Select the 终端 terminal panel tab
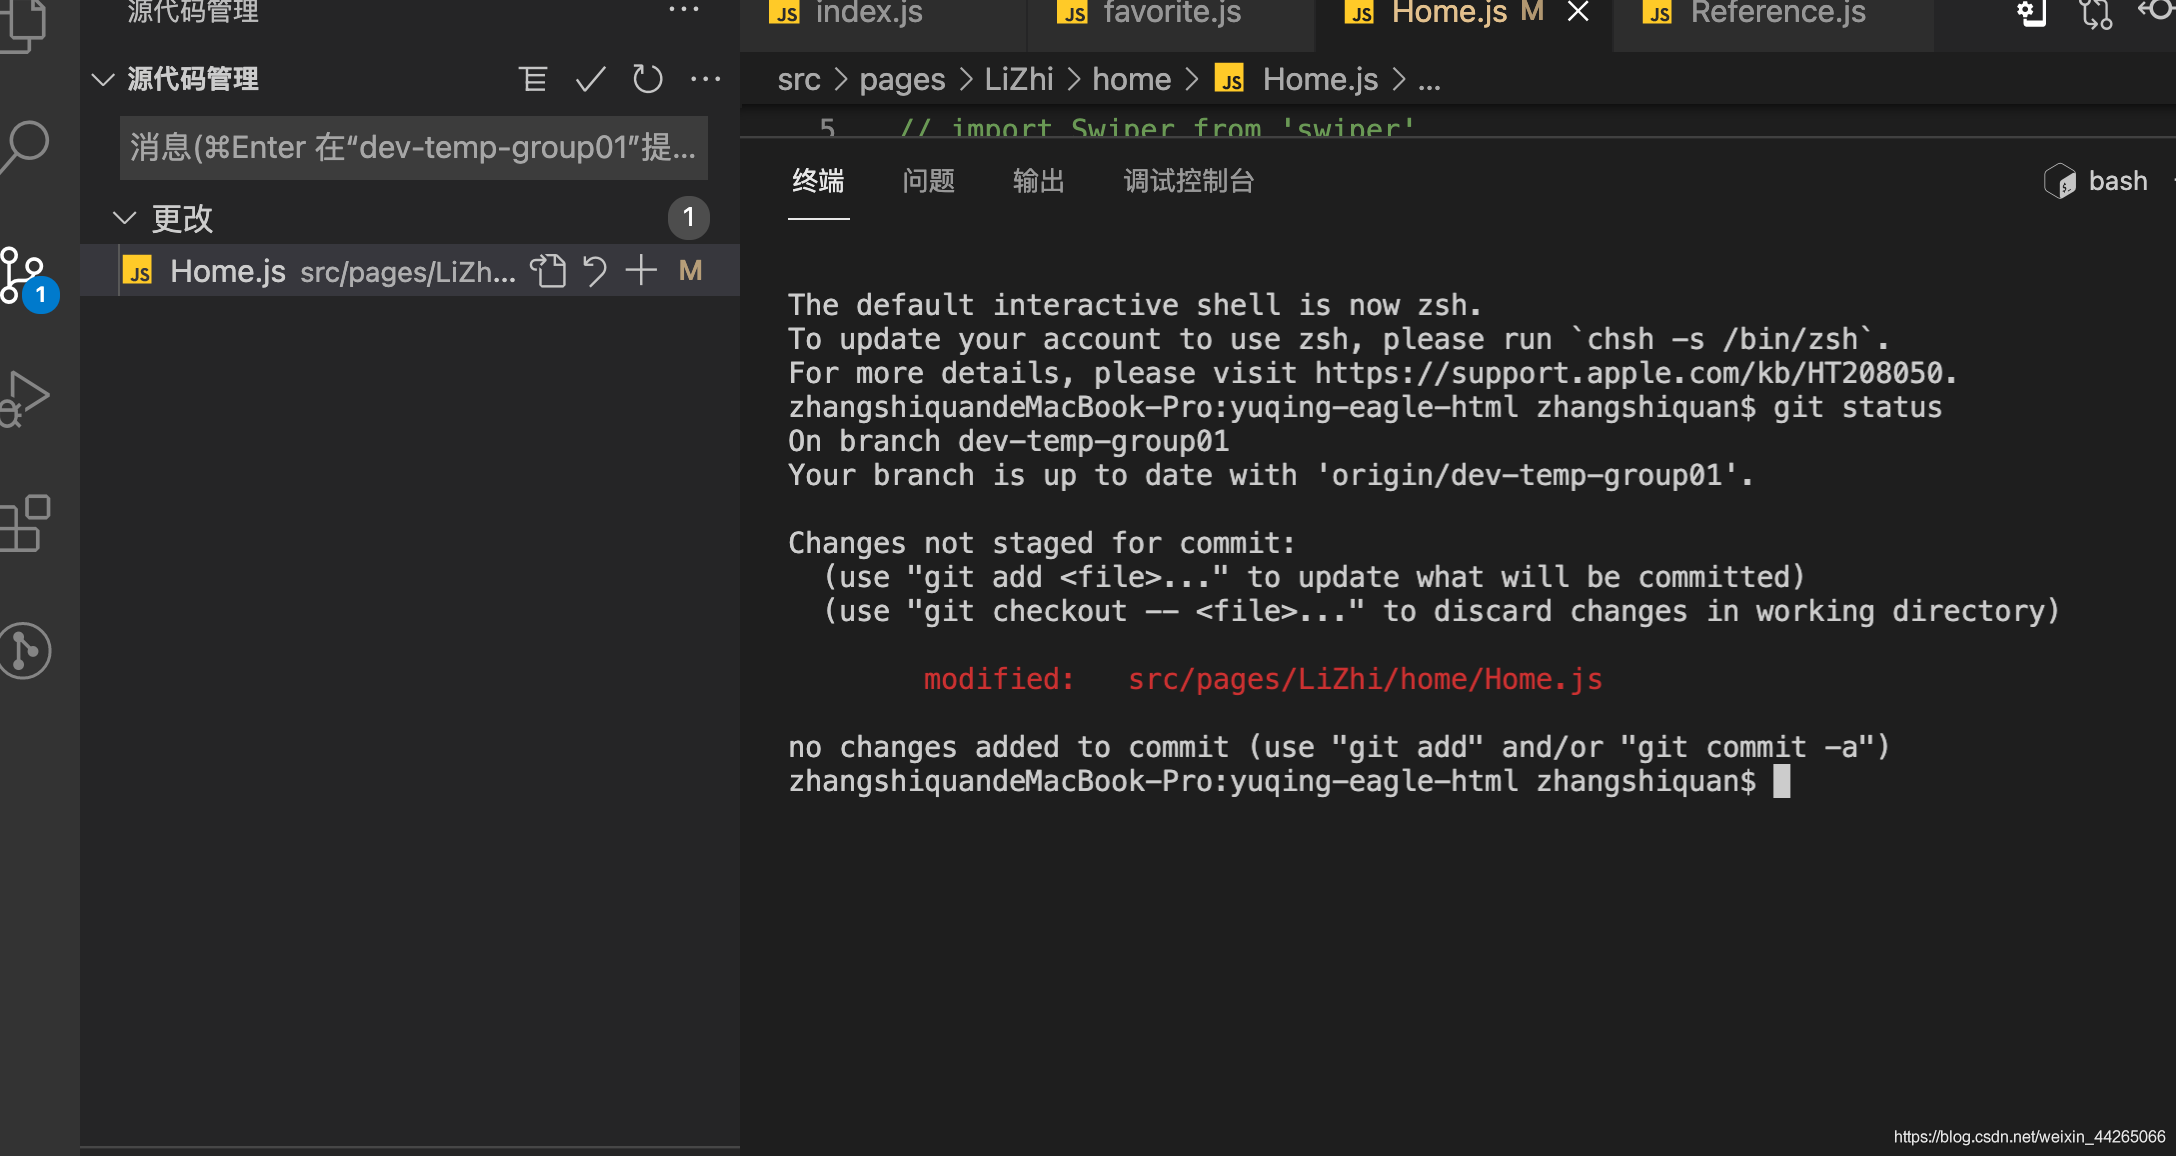The width and height of the screenshot is (2176, 1156). point(818,181)
